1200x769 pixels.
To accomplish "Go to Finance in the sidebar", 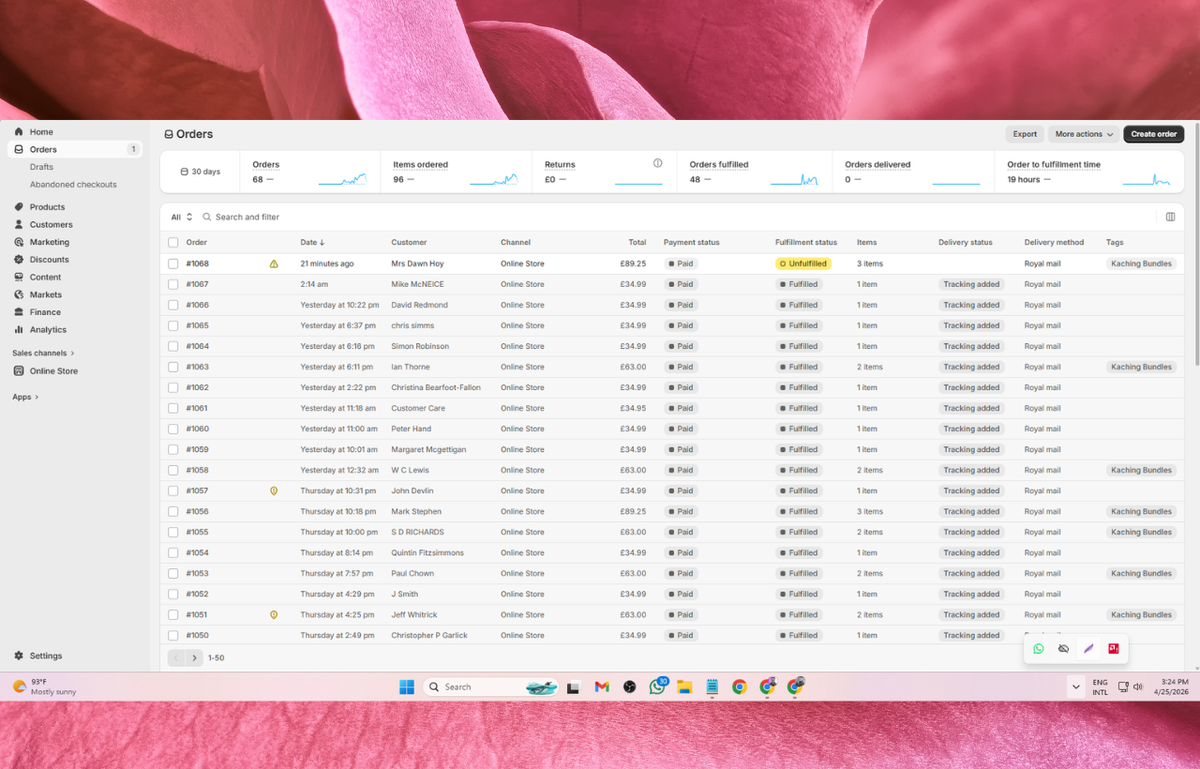I will click(45, 312).
